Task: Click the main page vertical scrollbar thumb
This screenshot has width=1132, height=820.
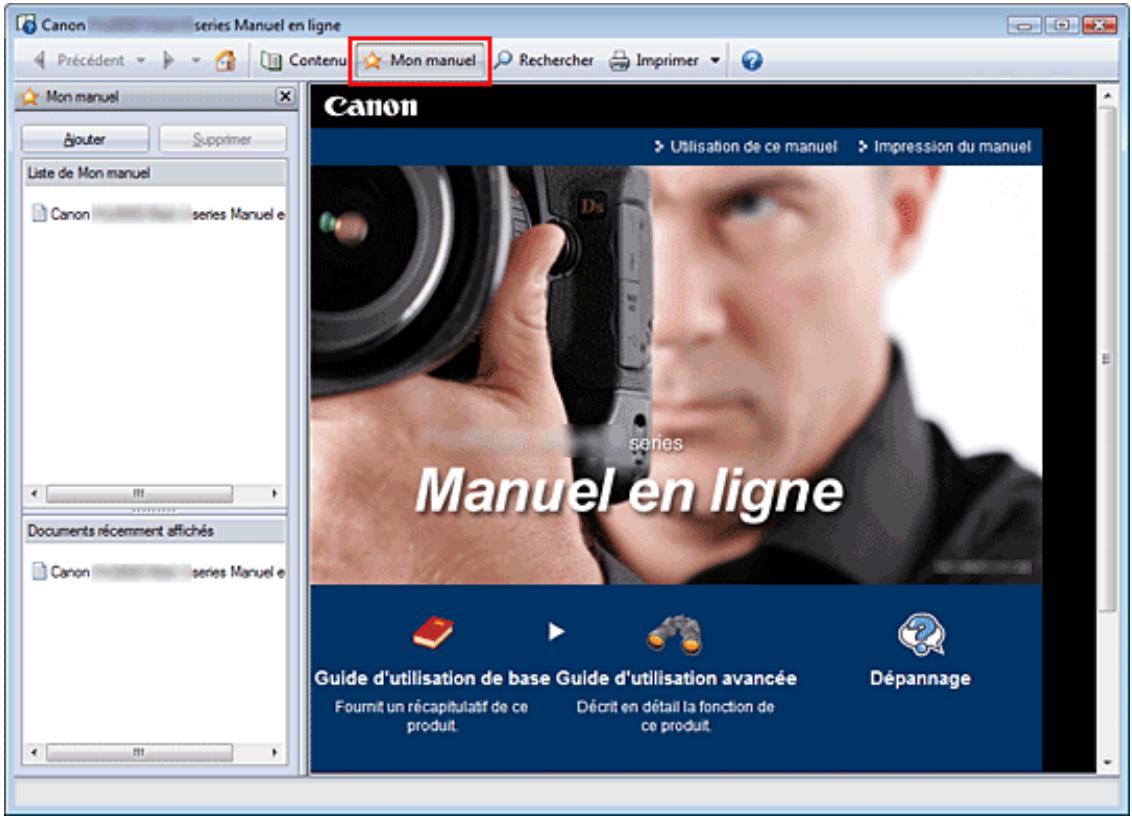Action: click(1107, 359)
